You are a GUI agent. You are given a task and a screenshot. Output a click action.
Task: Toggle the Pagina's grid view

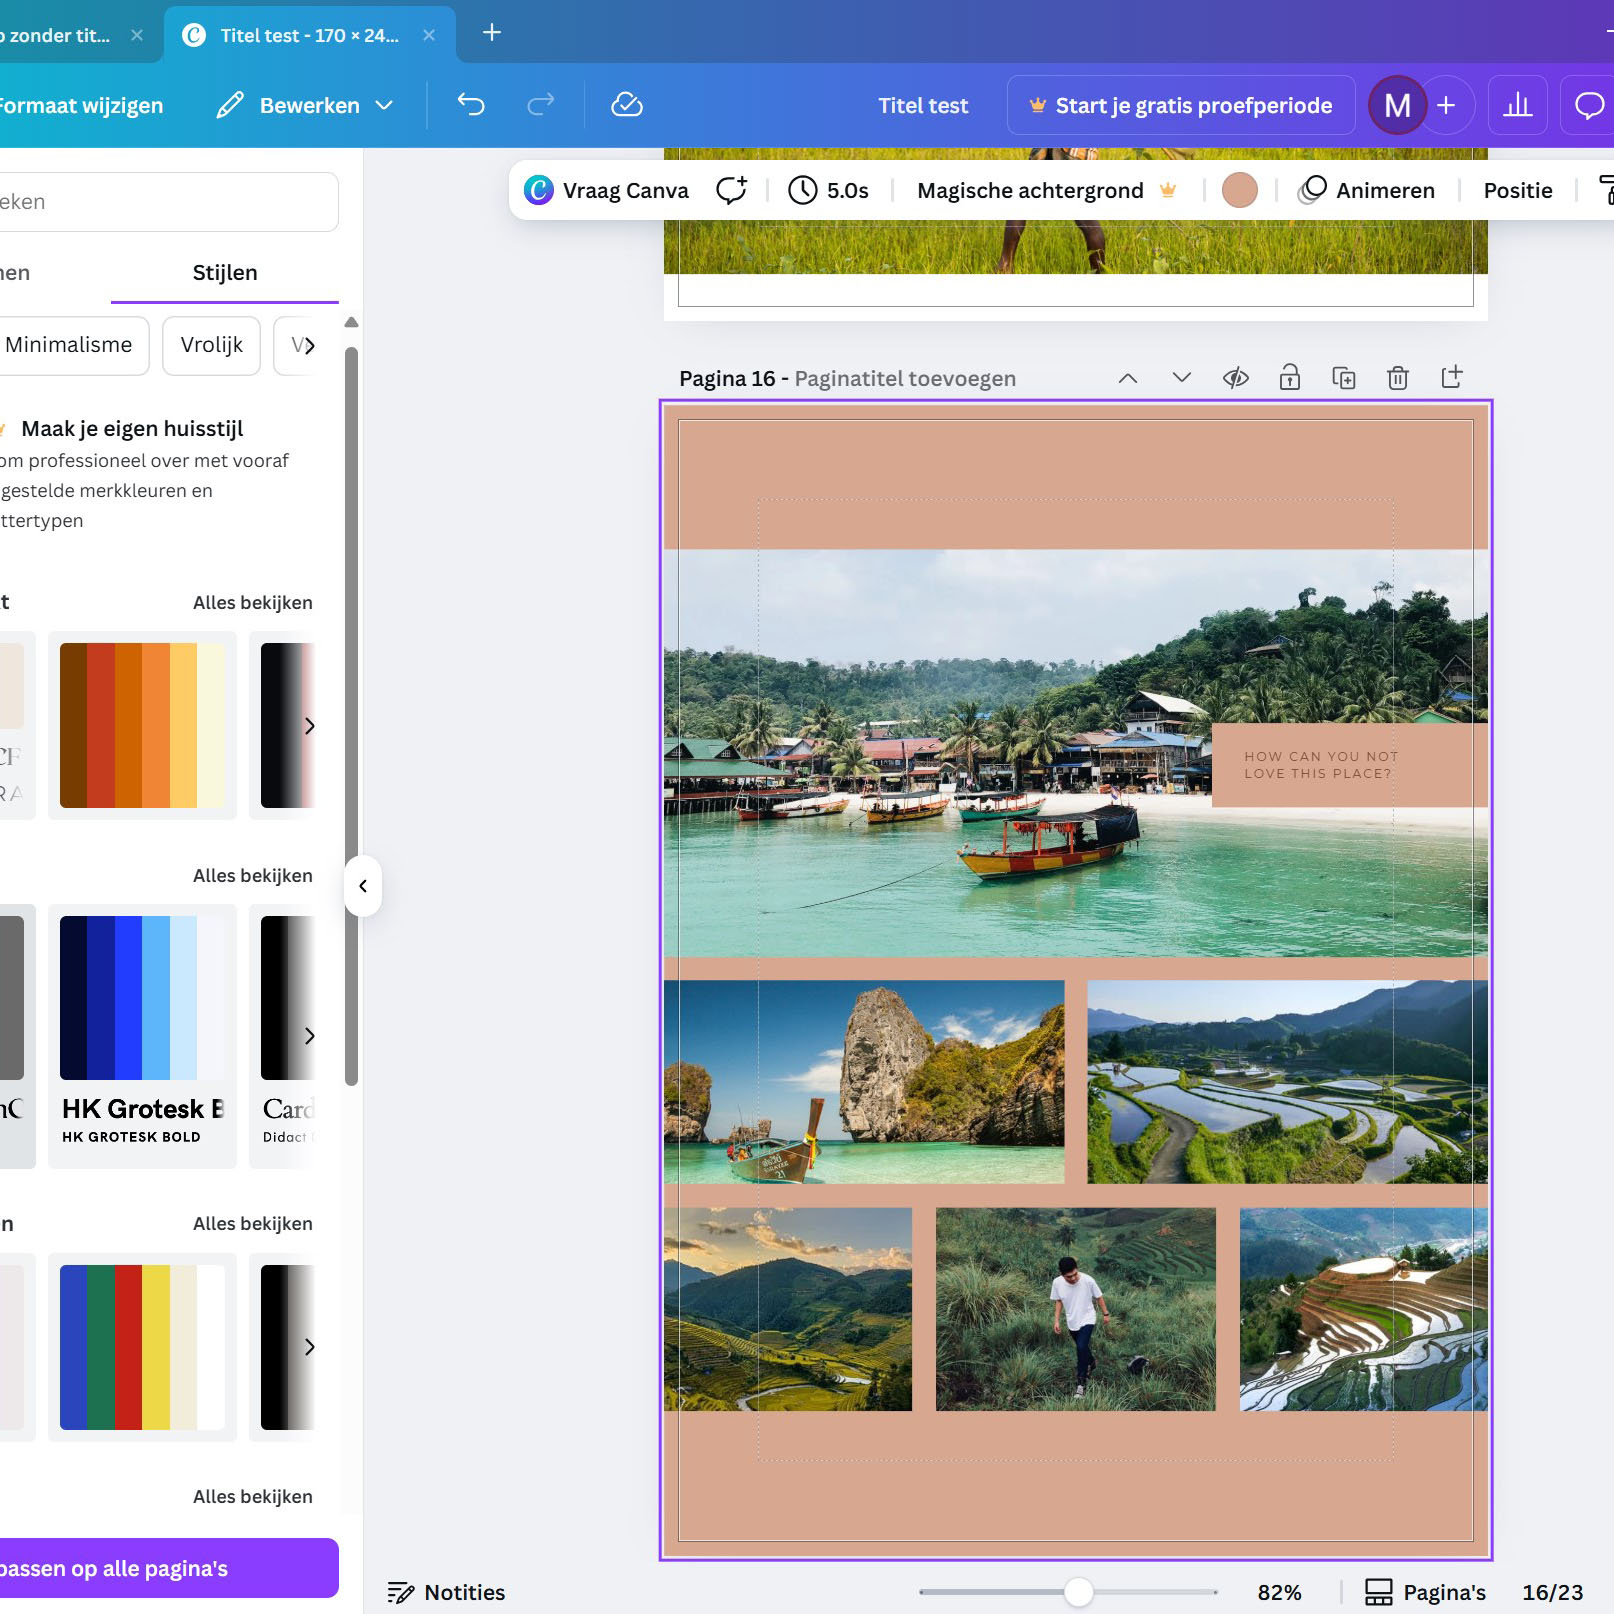coord(1426,1592)
